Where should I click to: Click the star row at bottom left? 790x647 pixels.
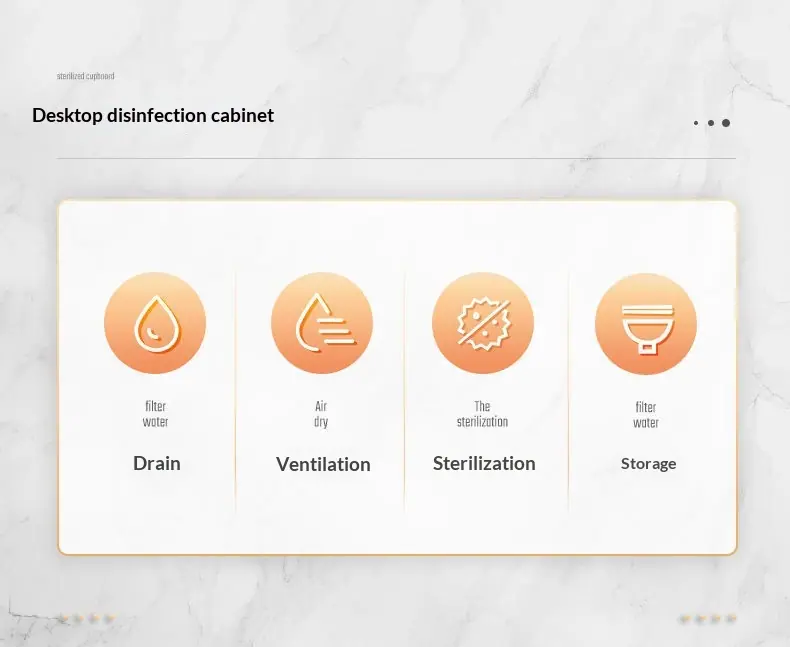point(85,619)
